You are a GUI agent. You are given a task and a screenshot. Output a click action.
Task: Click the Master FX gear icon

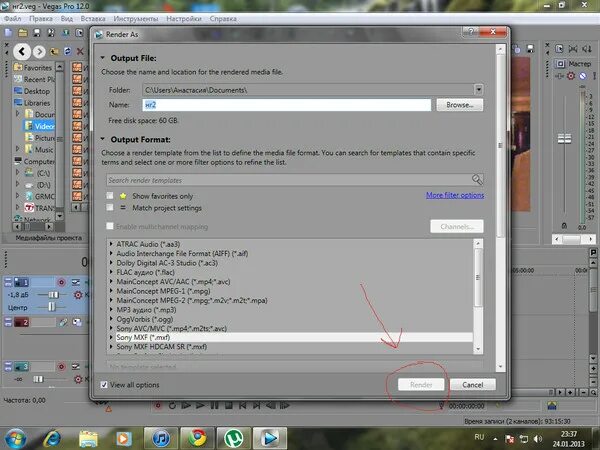click(x=571, y=75)
